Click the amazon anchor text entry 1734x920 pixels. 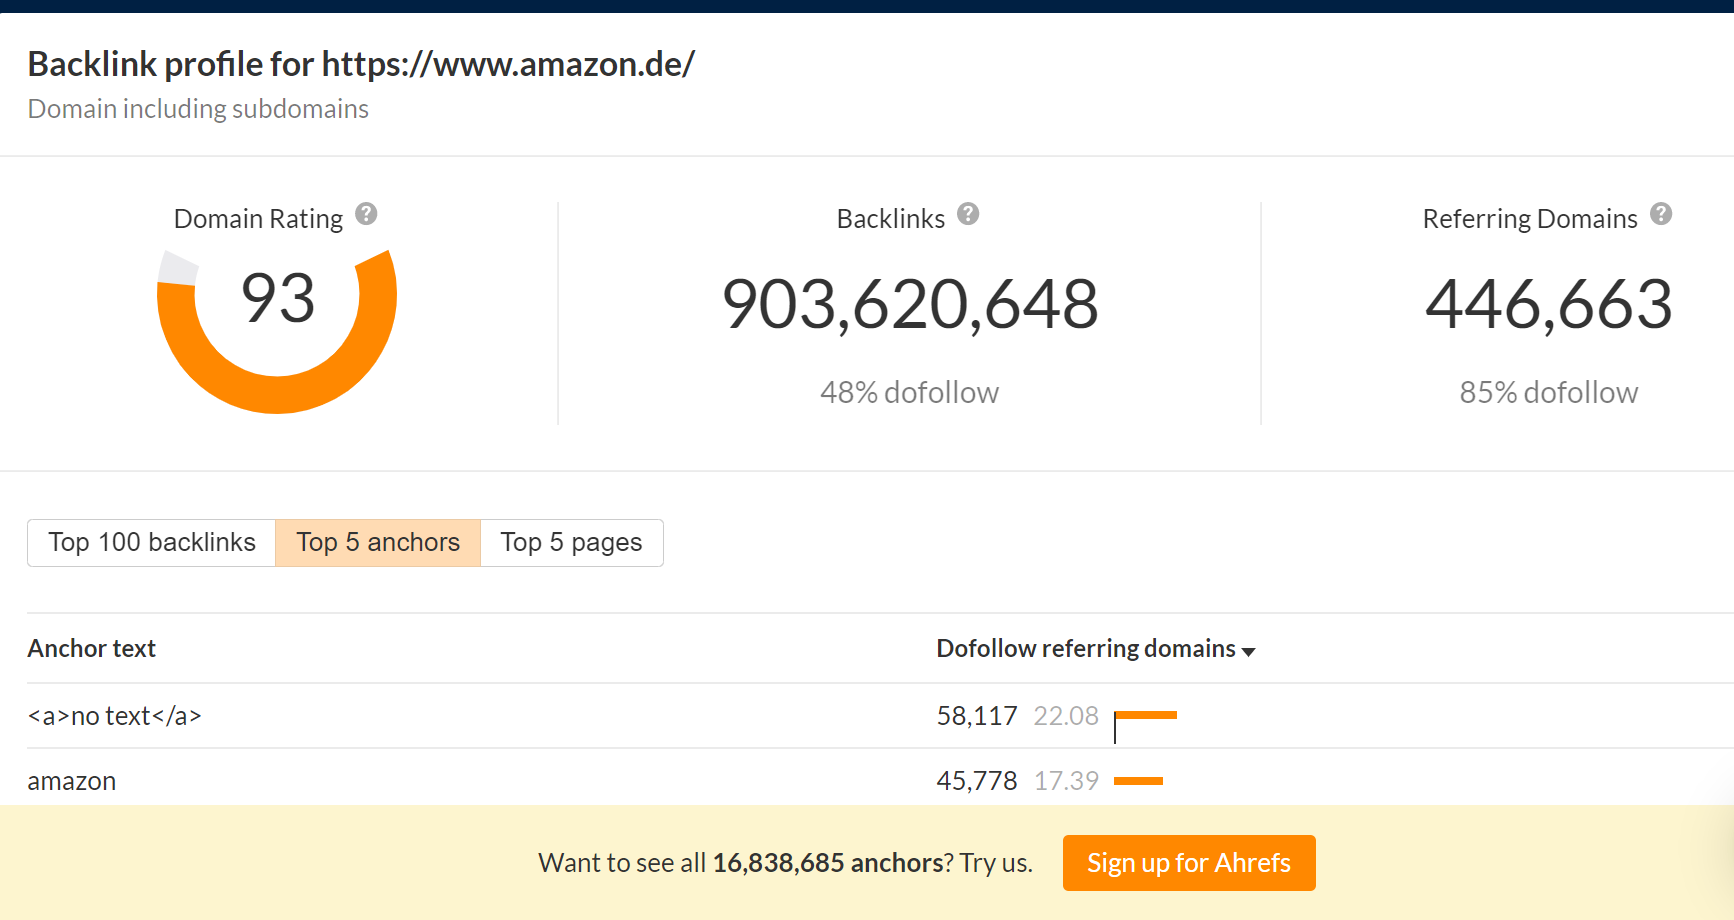click(72, 781)
